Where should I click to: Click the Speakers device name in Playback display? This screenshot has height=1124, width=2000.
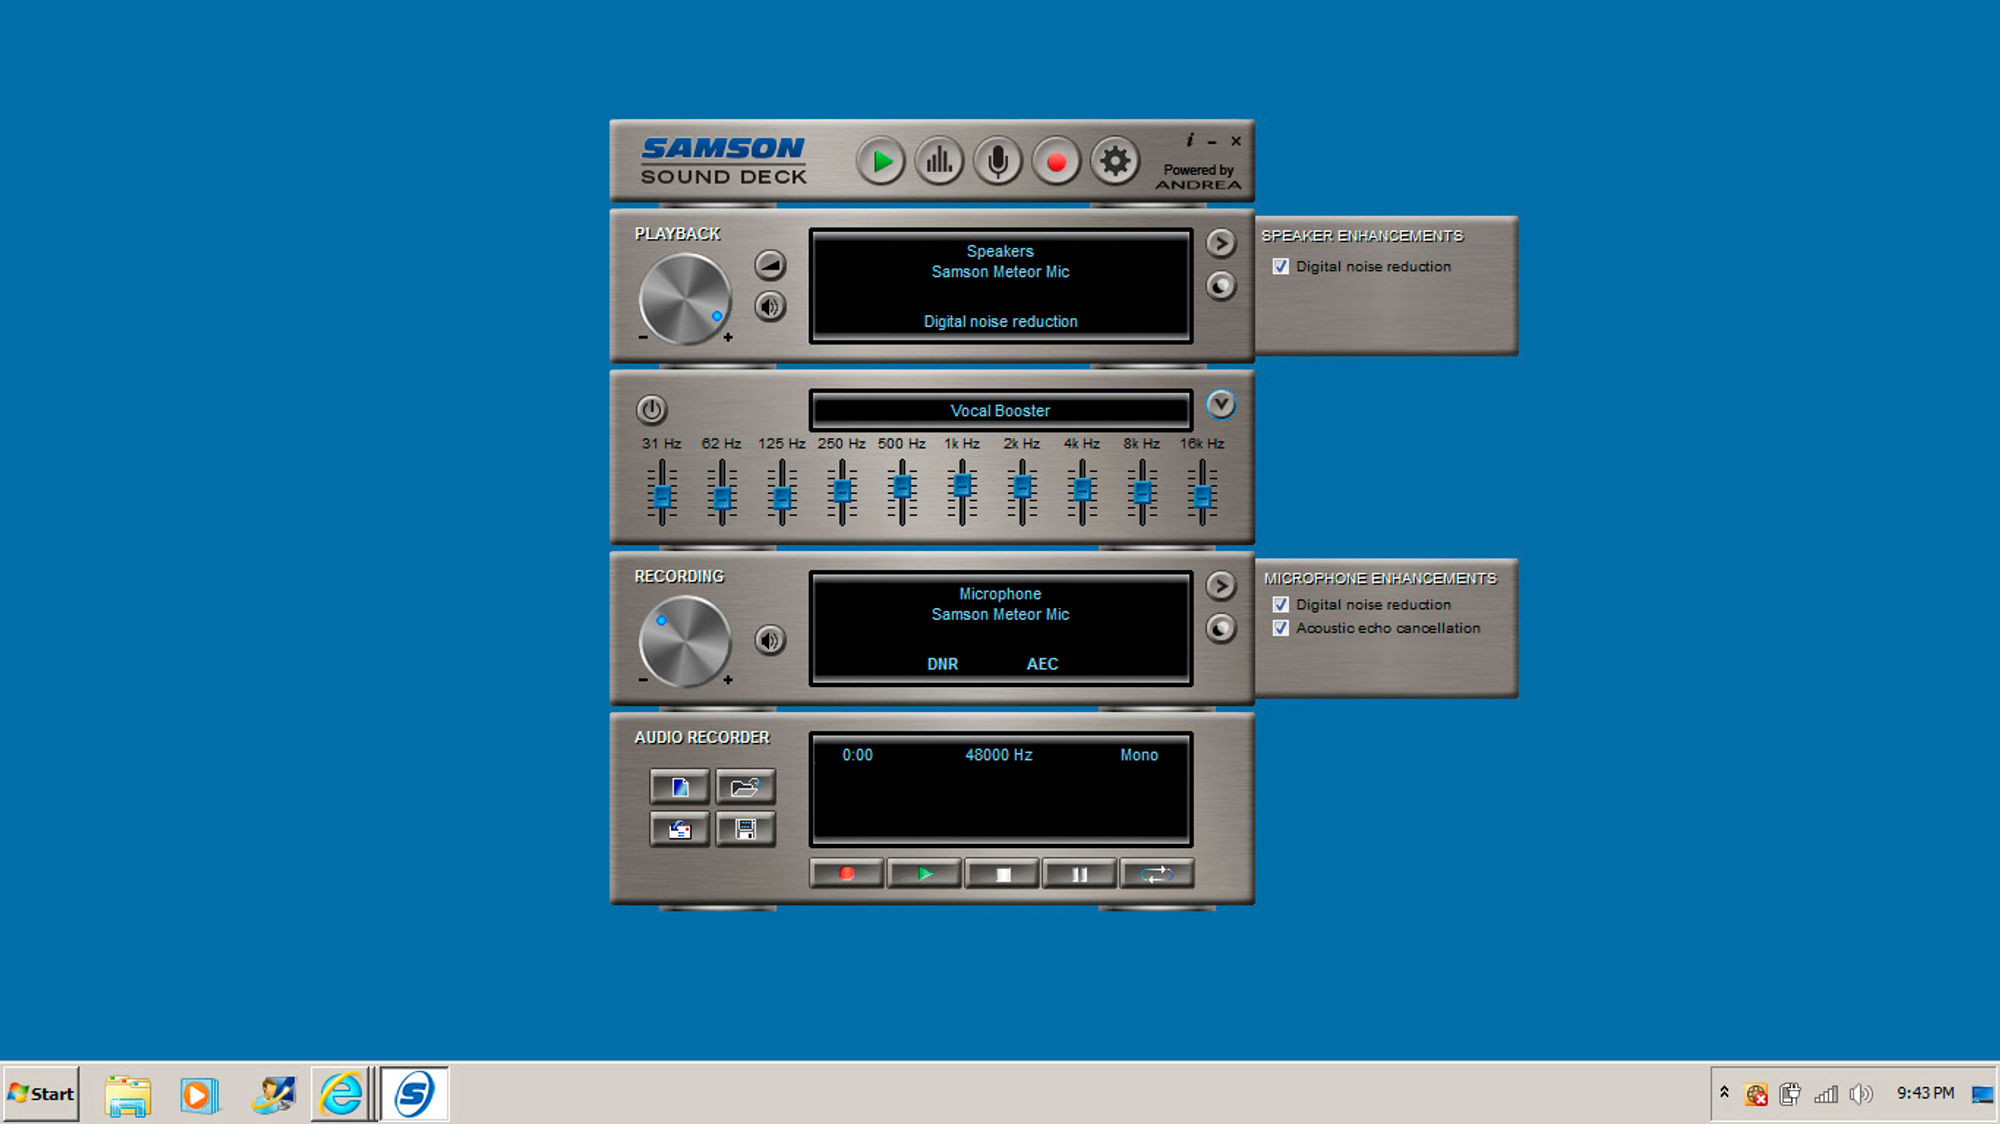(1000, 251)
